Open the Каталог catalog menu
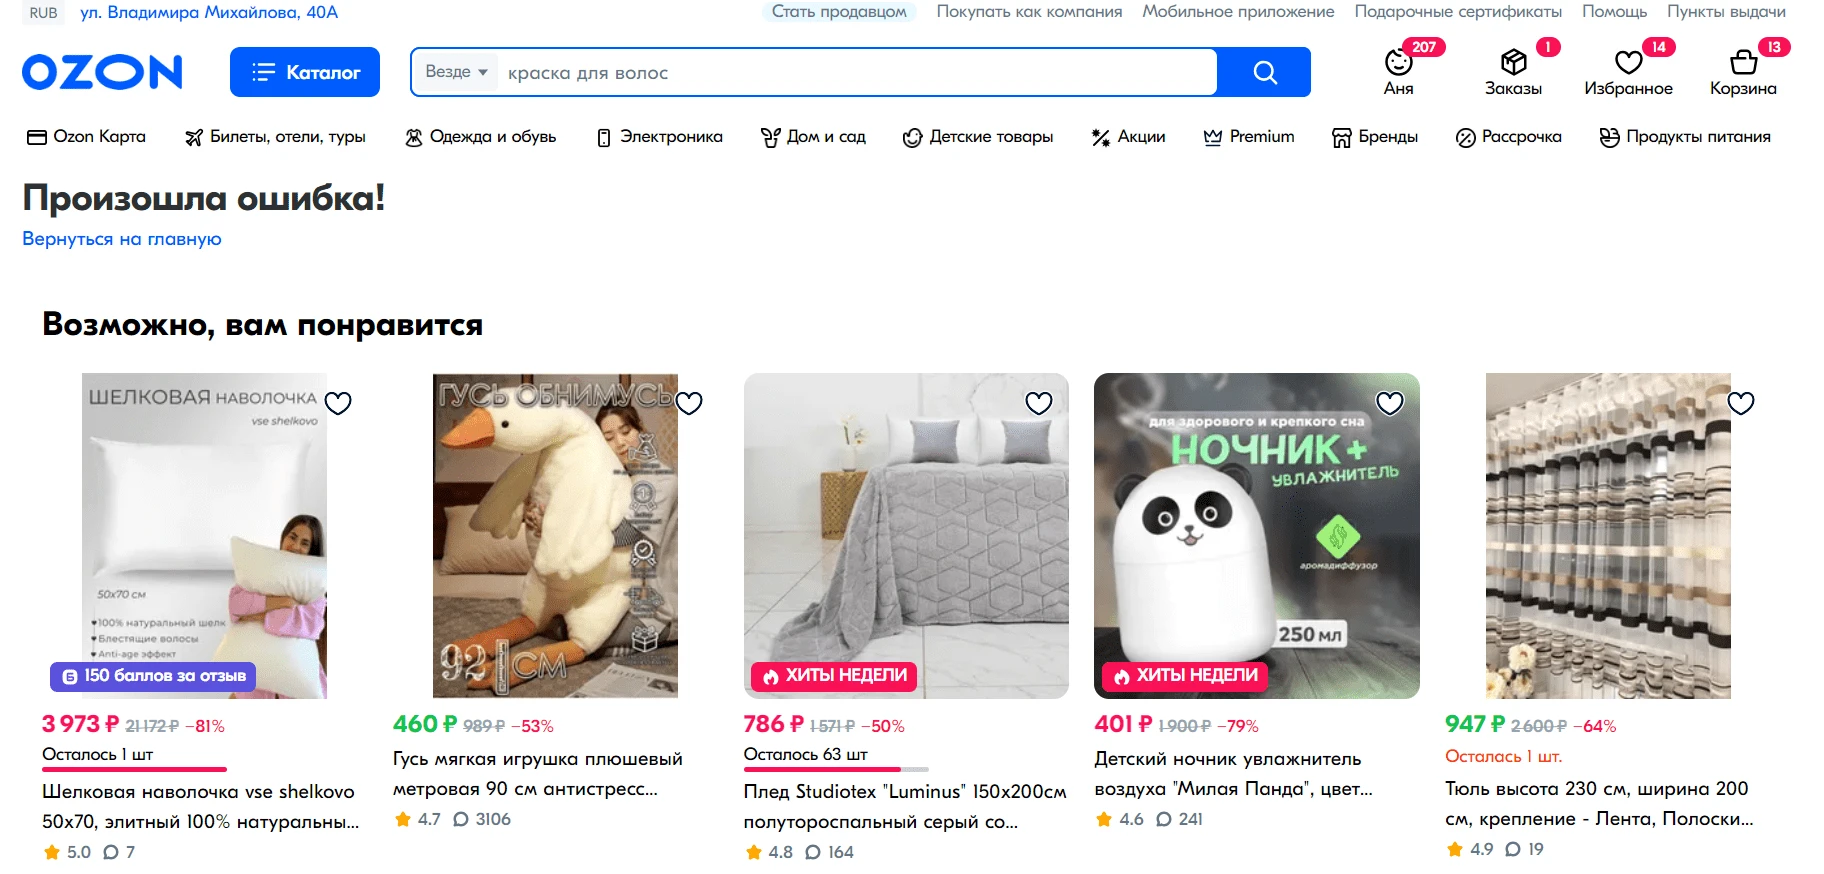 tap(305, 72)
